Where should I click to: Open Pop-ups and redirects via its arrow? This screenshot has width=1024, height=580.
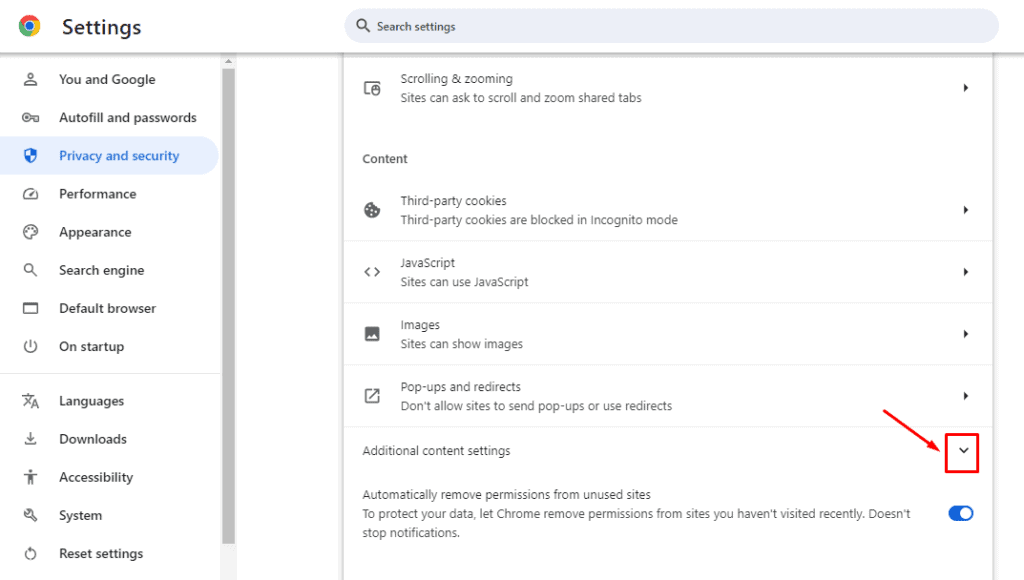click(965, 396)
